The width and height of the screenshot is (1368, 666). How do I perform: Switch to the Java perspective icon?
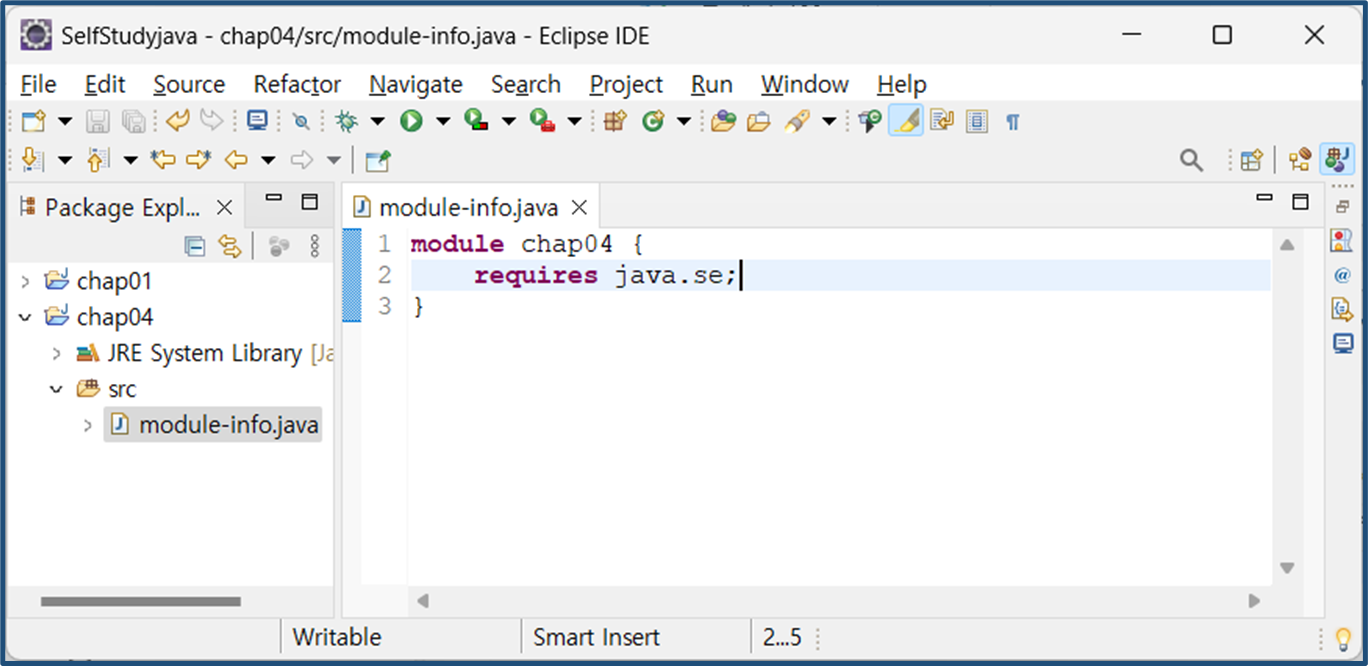(1337, 159)
